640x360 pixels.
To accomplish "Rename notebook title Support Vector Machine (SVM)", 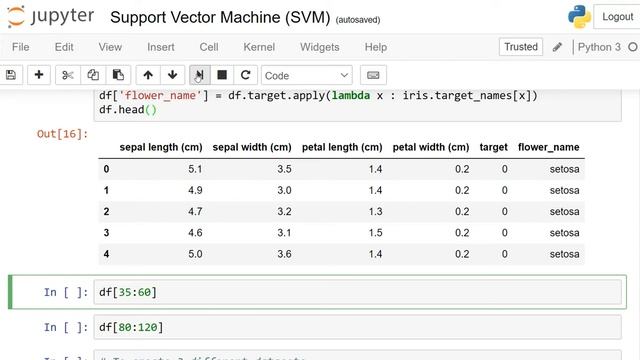I will click(x=220, y=18).
